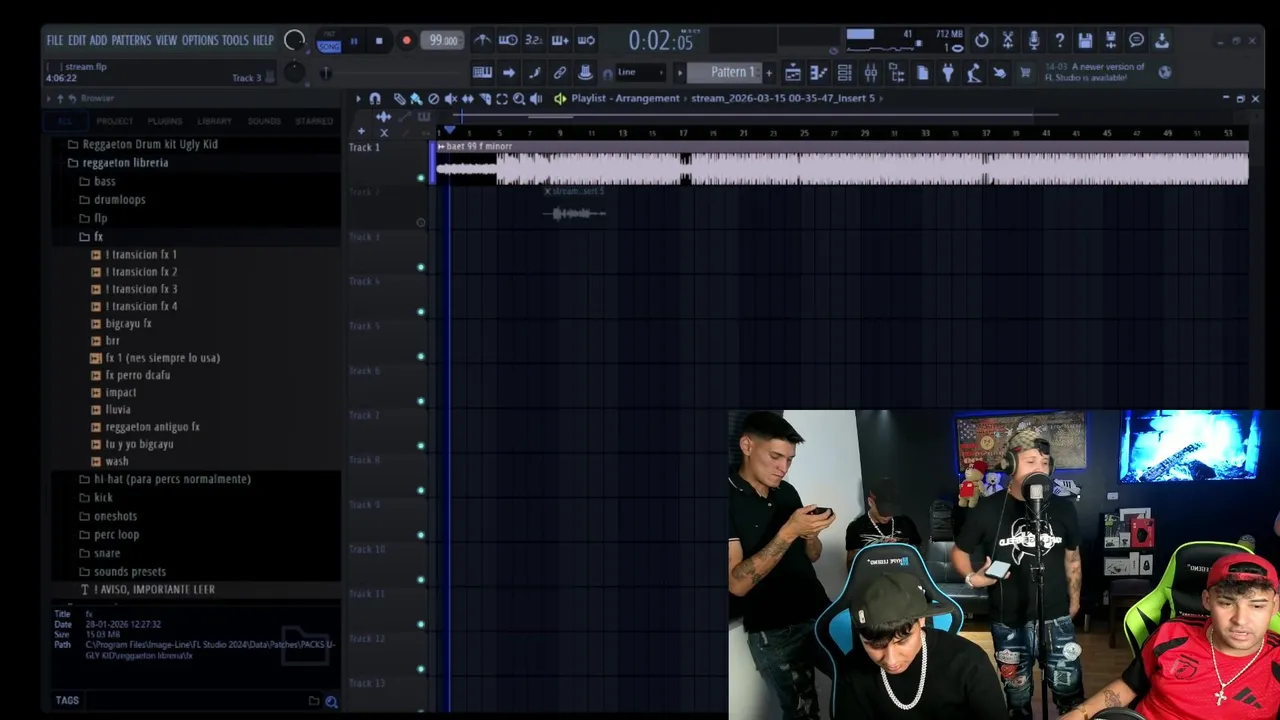Image resolution: width=1280 pixels, height=720 pixels.
Task: Open the one-click audio recording microphone icon
Action: pyautogui.click(x=1034, y=40)
